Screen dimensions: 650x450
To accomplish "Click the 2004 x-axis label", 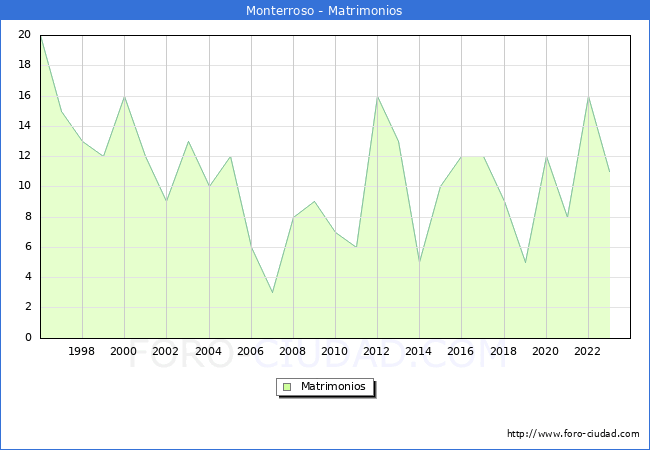I will click(209, 351).
